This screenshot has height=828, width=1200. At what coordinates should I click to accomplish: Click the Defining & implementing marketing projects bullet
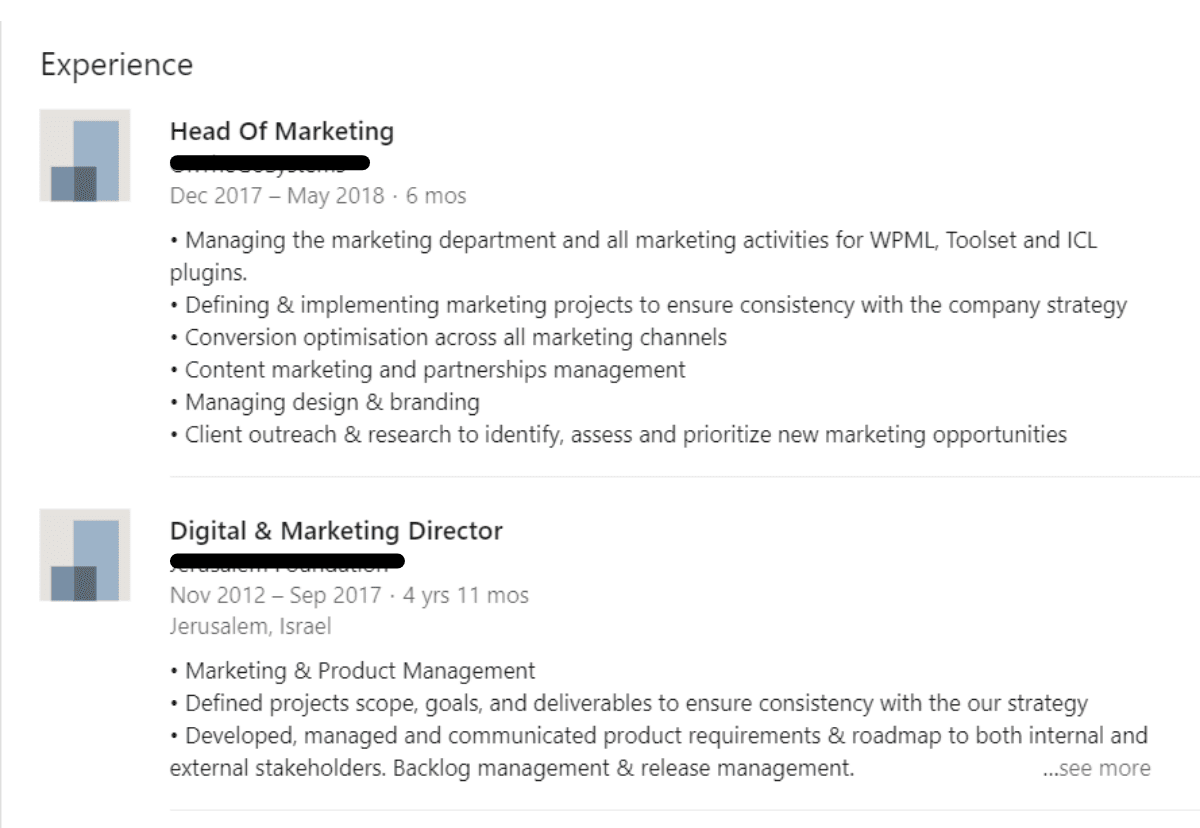pos(649,305)
